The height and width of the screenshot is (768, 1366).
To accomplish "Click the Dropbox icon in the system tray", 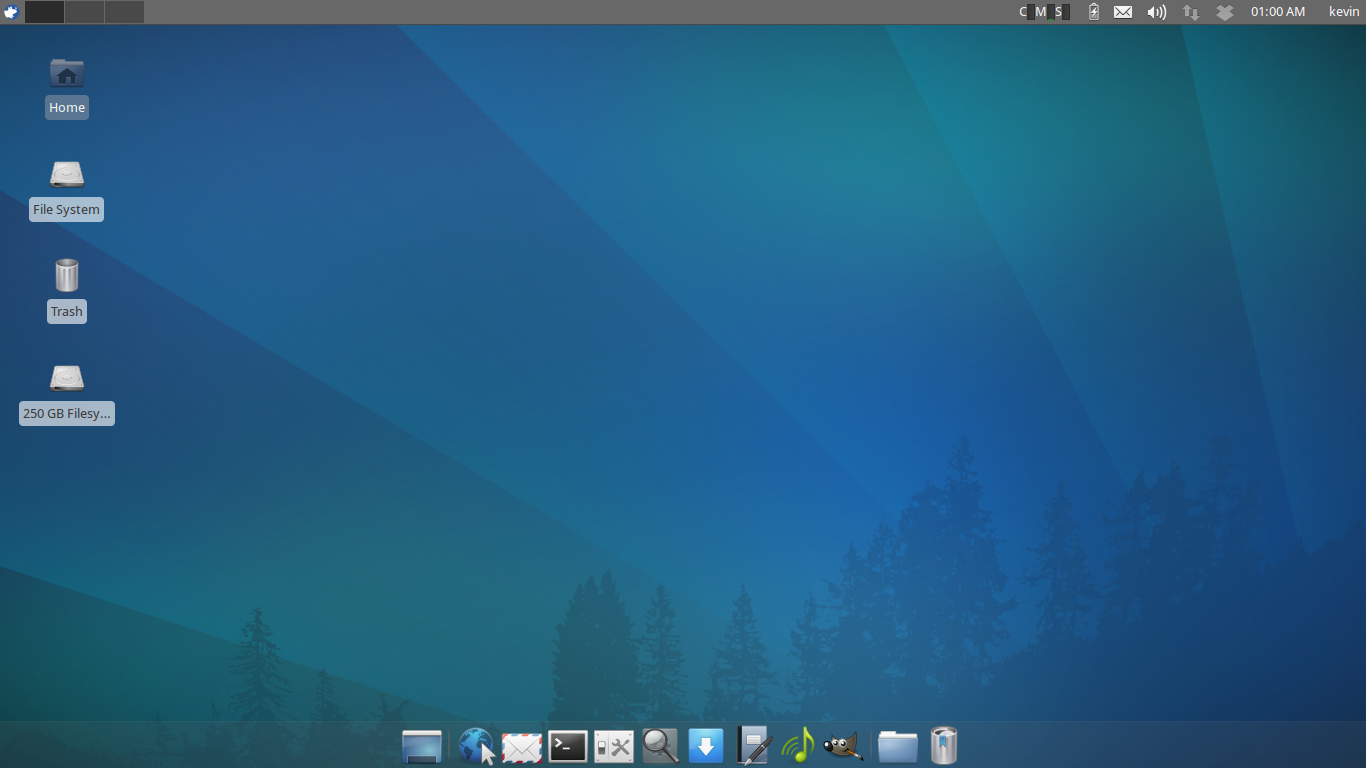I will click(1224, 11).
